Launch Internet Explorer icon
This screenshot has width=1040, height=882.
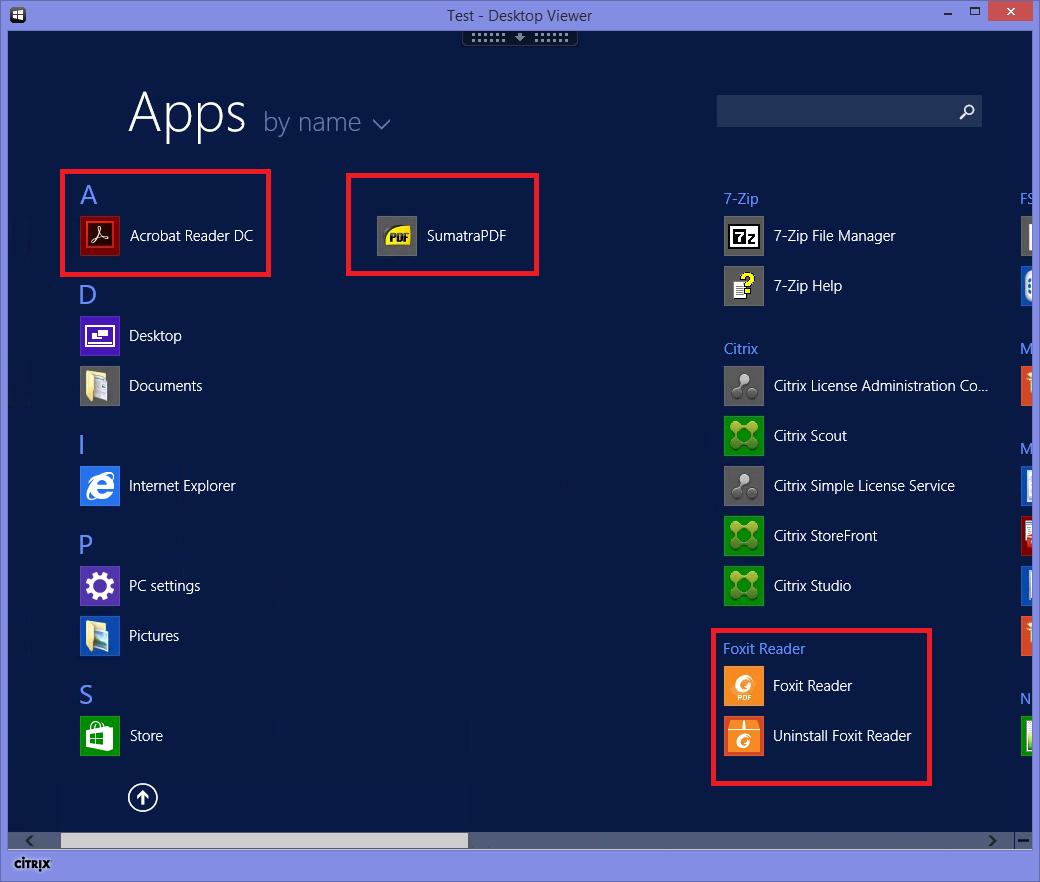[99, 486]
